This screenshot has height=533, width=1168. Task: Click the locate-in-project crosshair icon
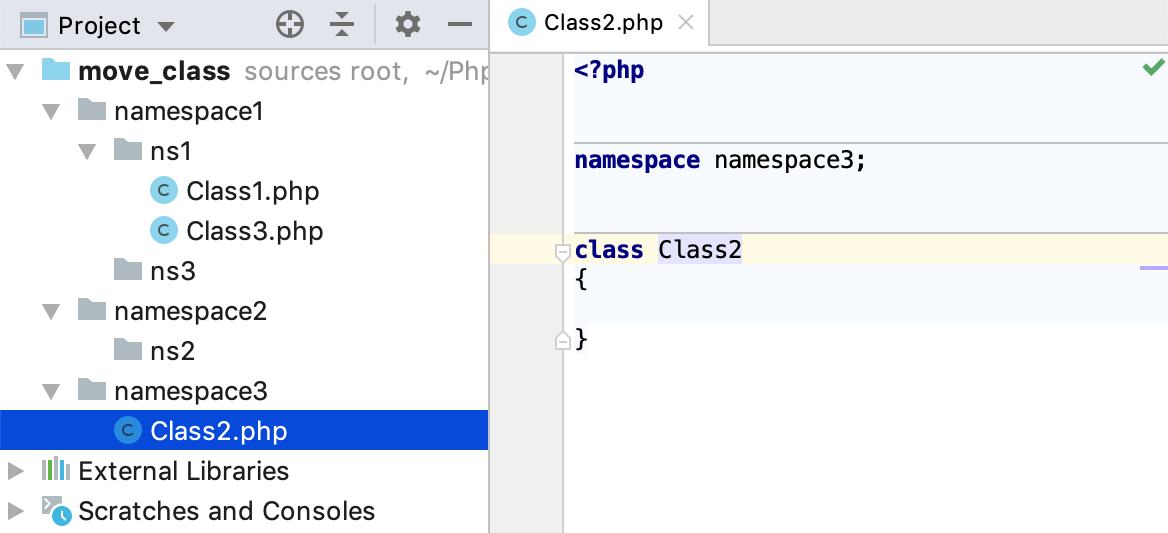(x=290, y=25)
